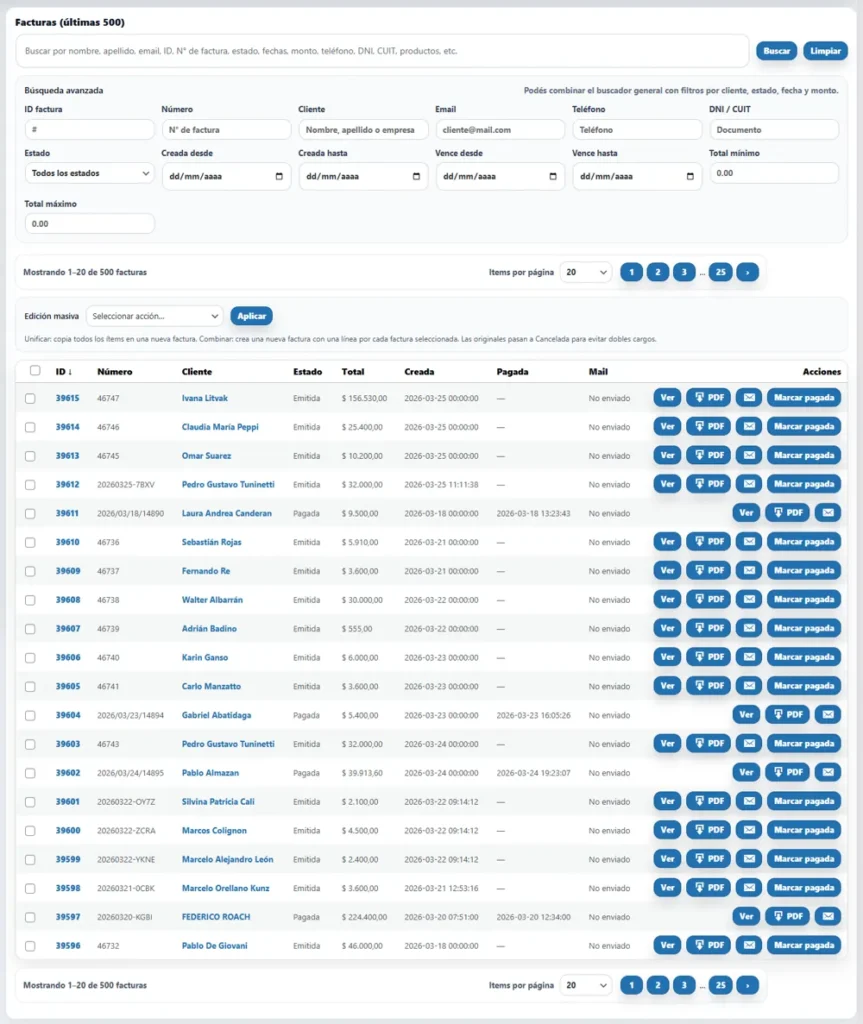Expand the Seleccionar acción bulk edit dropdown

154,316
